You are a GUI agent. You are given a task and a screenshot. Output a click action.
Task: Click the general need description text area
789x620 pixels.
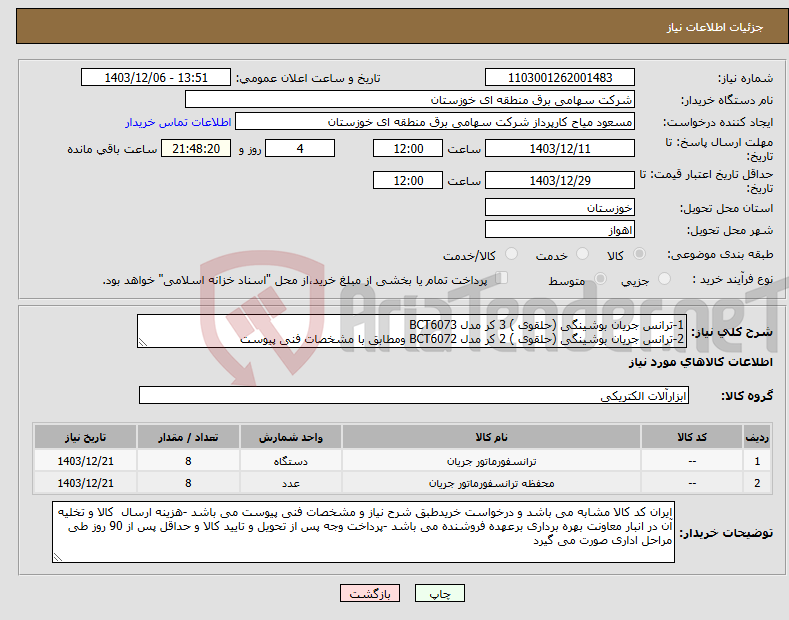(412, 331)
